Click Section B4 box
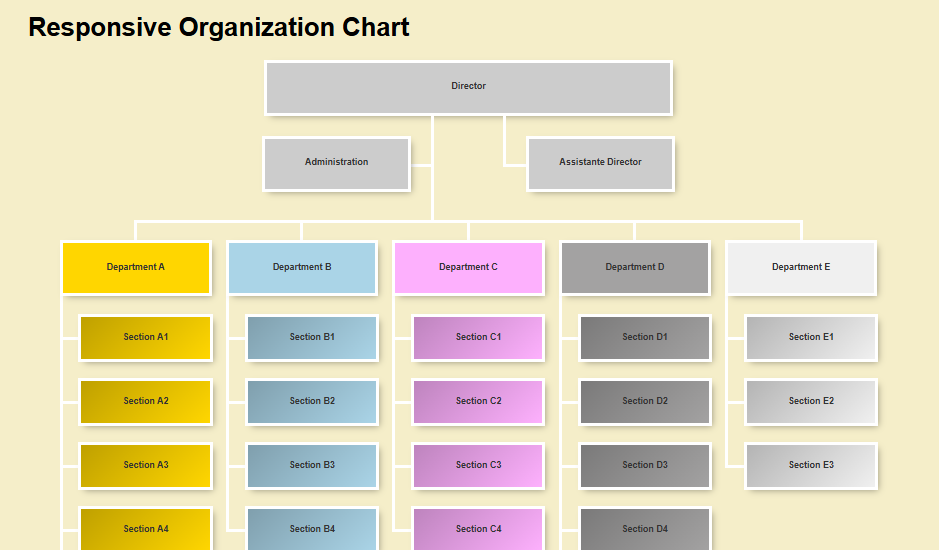939x550 pixels. [312, 528]
